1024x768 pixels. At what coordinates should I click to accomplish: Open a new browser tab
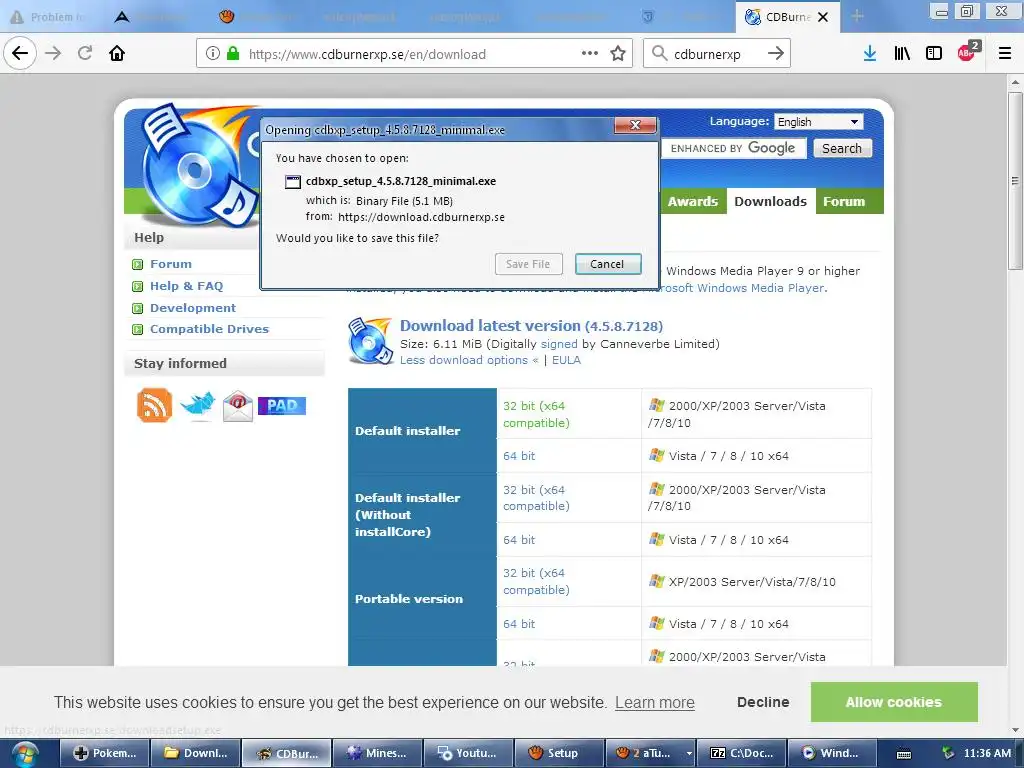(x=857, y=16)
